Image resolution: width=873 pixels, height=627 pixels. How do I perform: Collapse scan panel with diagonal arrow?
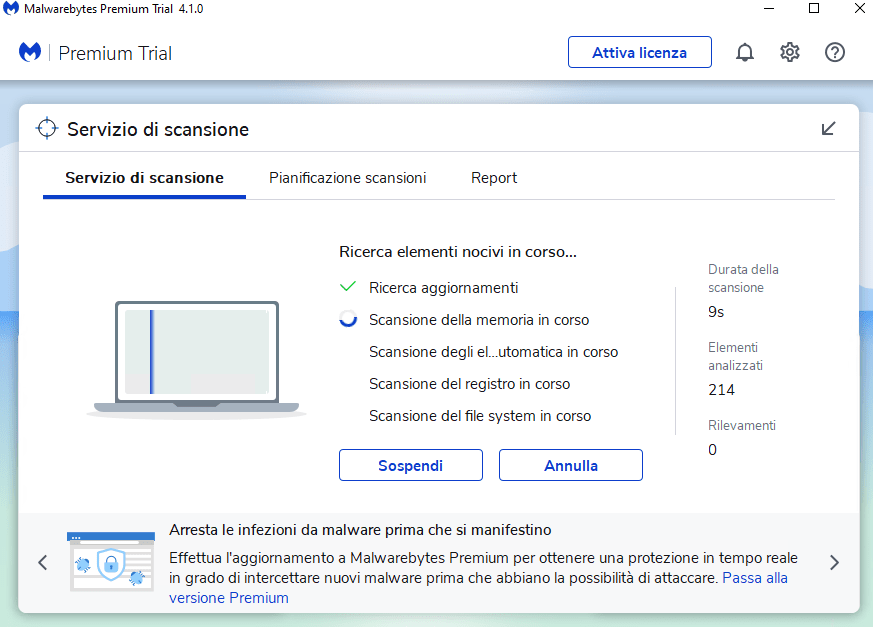point(828,129)
